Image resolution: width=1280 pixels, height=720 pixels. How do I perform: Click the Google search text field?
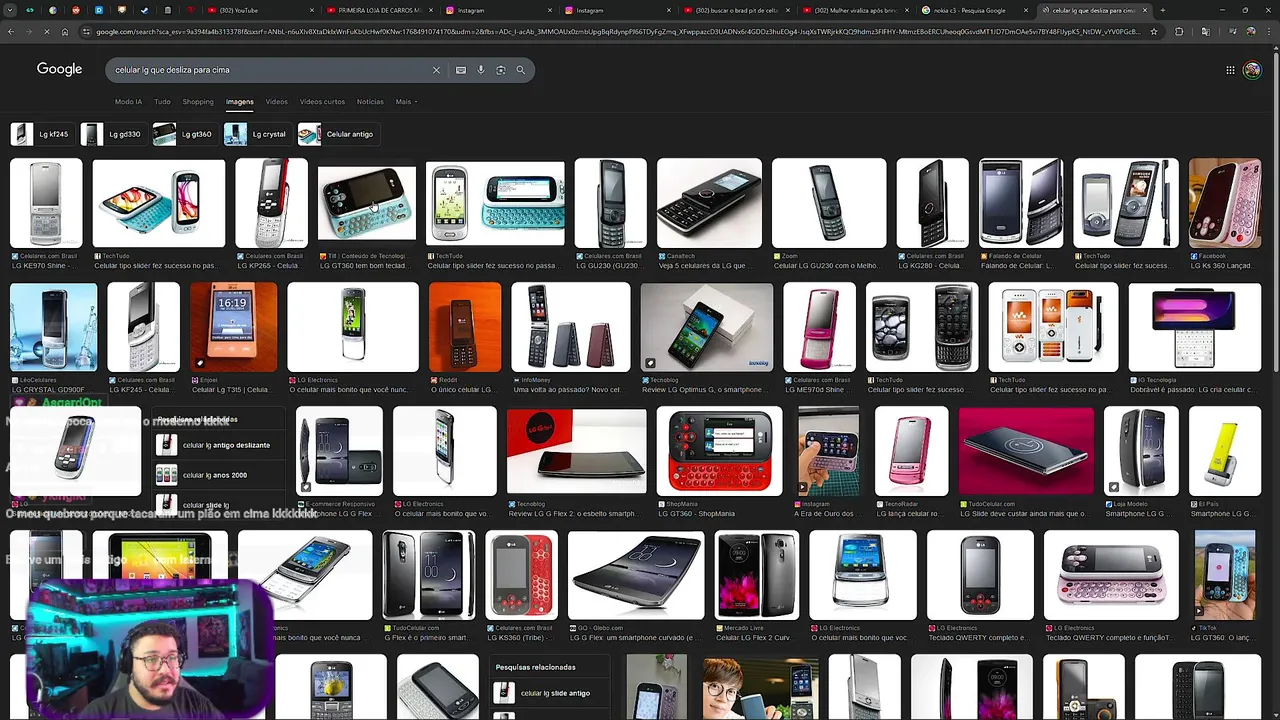point(270,70)
